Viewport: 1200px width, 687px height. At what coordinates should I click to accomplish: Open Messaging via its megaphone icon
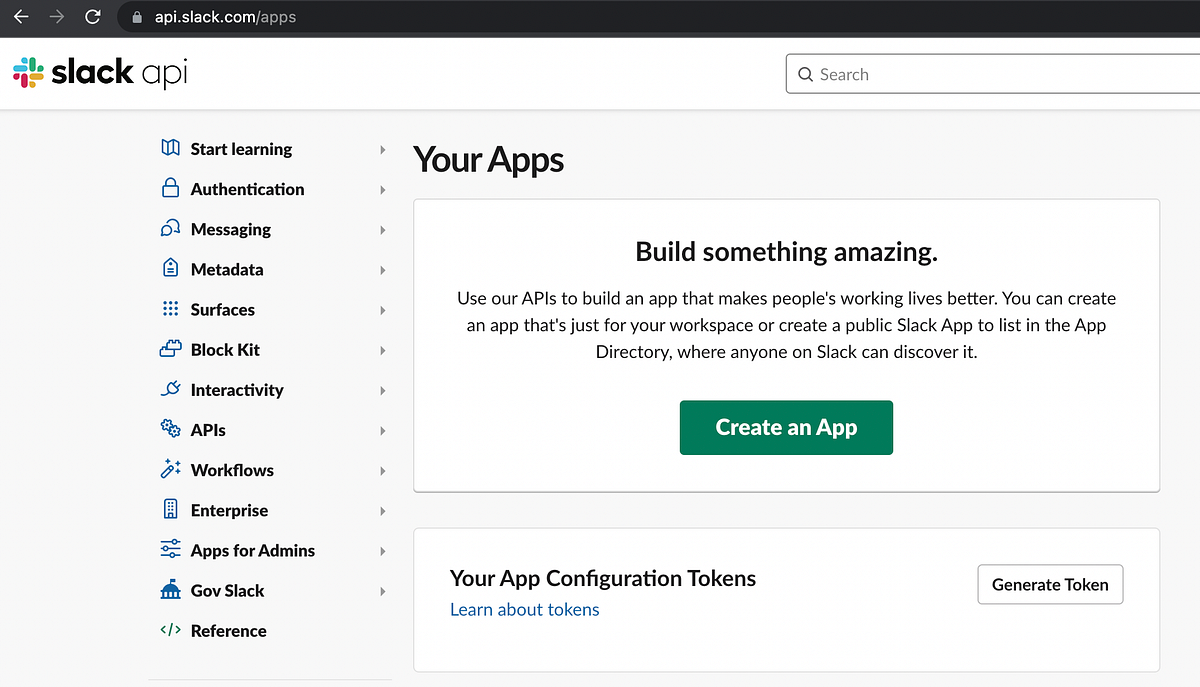(170, 229)
